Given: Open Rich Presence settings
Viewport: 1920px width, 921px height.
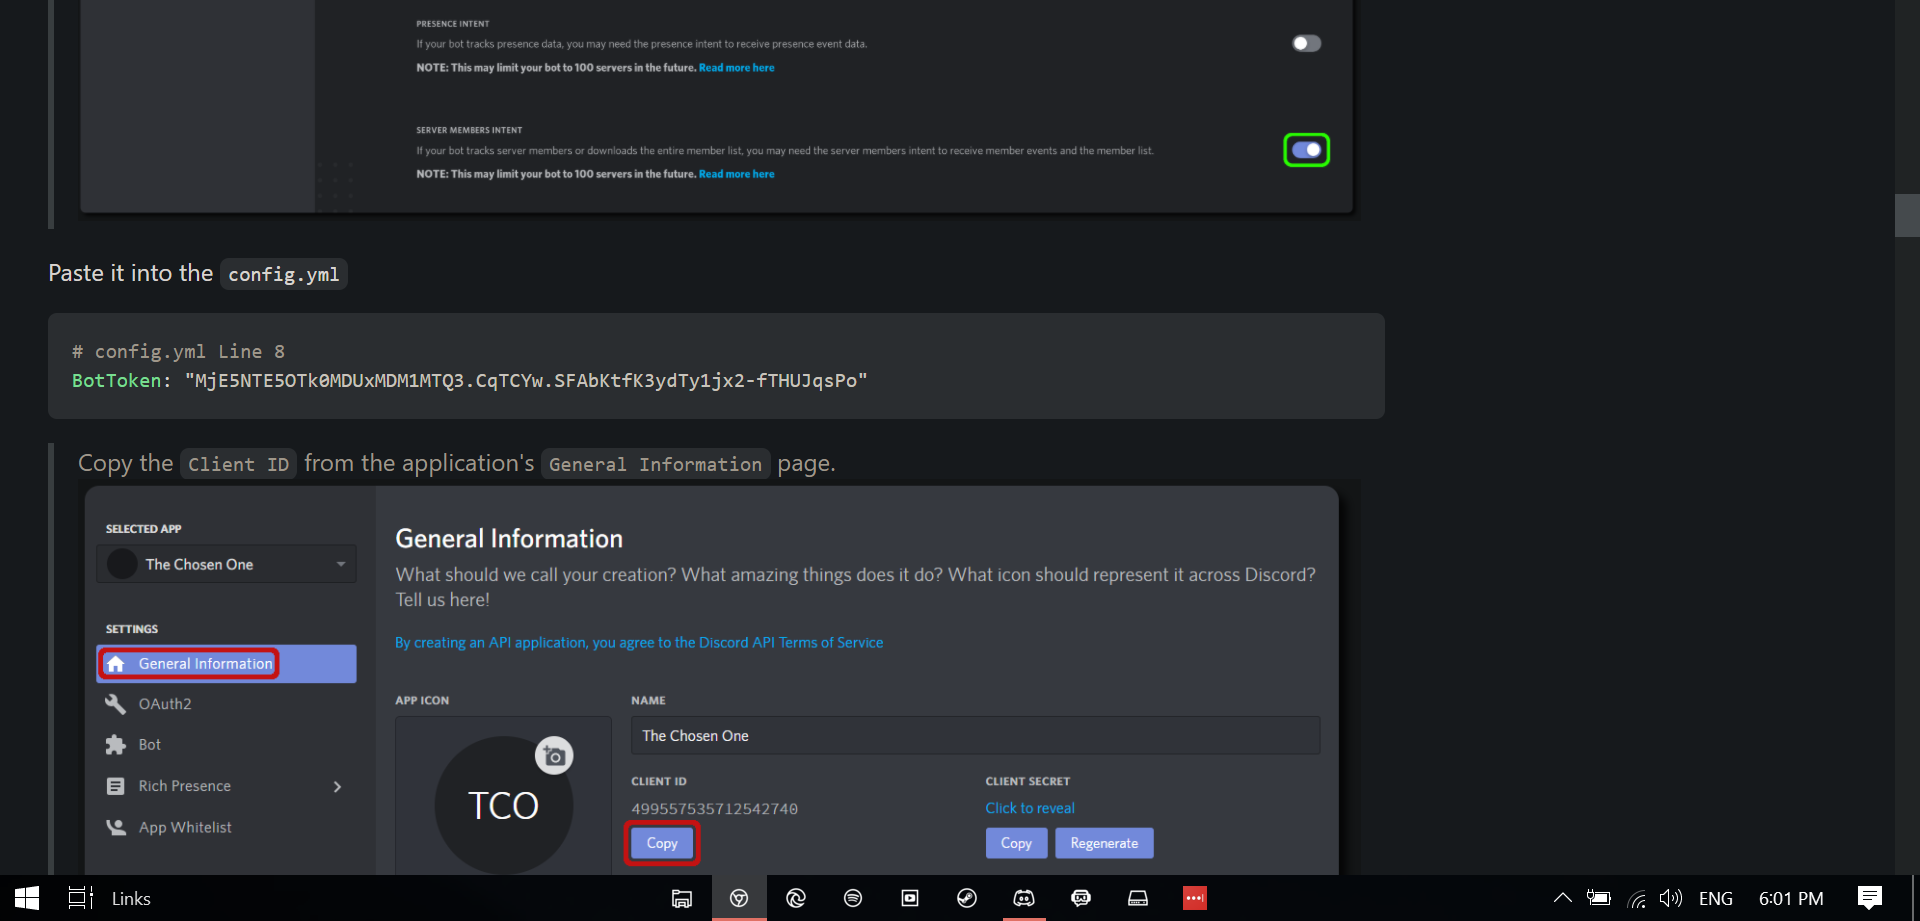Looking at the screenshot, I should point(184,786).
